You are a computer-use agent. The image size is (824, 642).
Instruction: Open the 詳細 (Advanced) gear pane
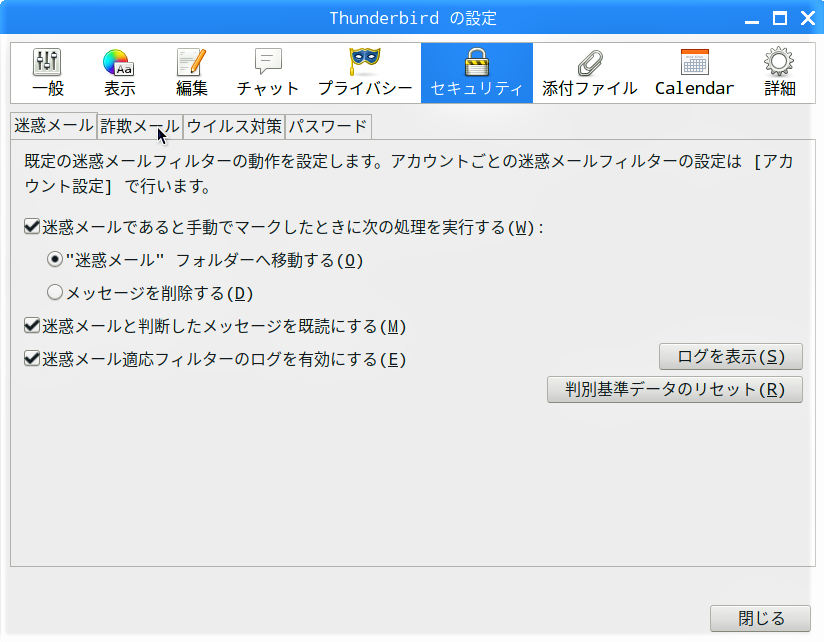779,73
